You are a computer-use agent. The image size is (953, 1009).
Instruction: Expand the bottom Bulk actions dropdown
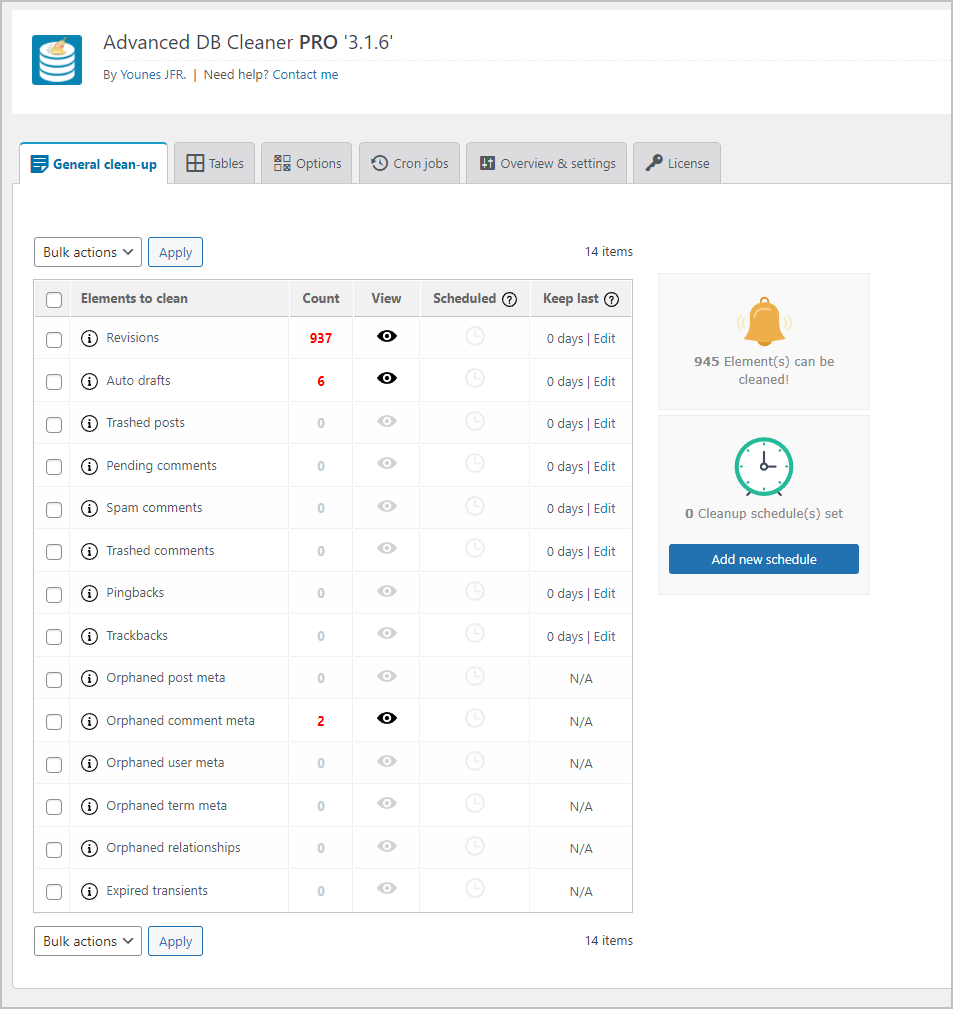87,941
